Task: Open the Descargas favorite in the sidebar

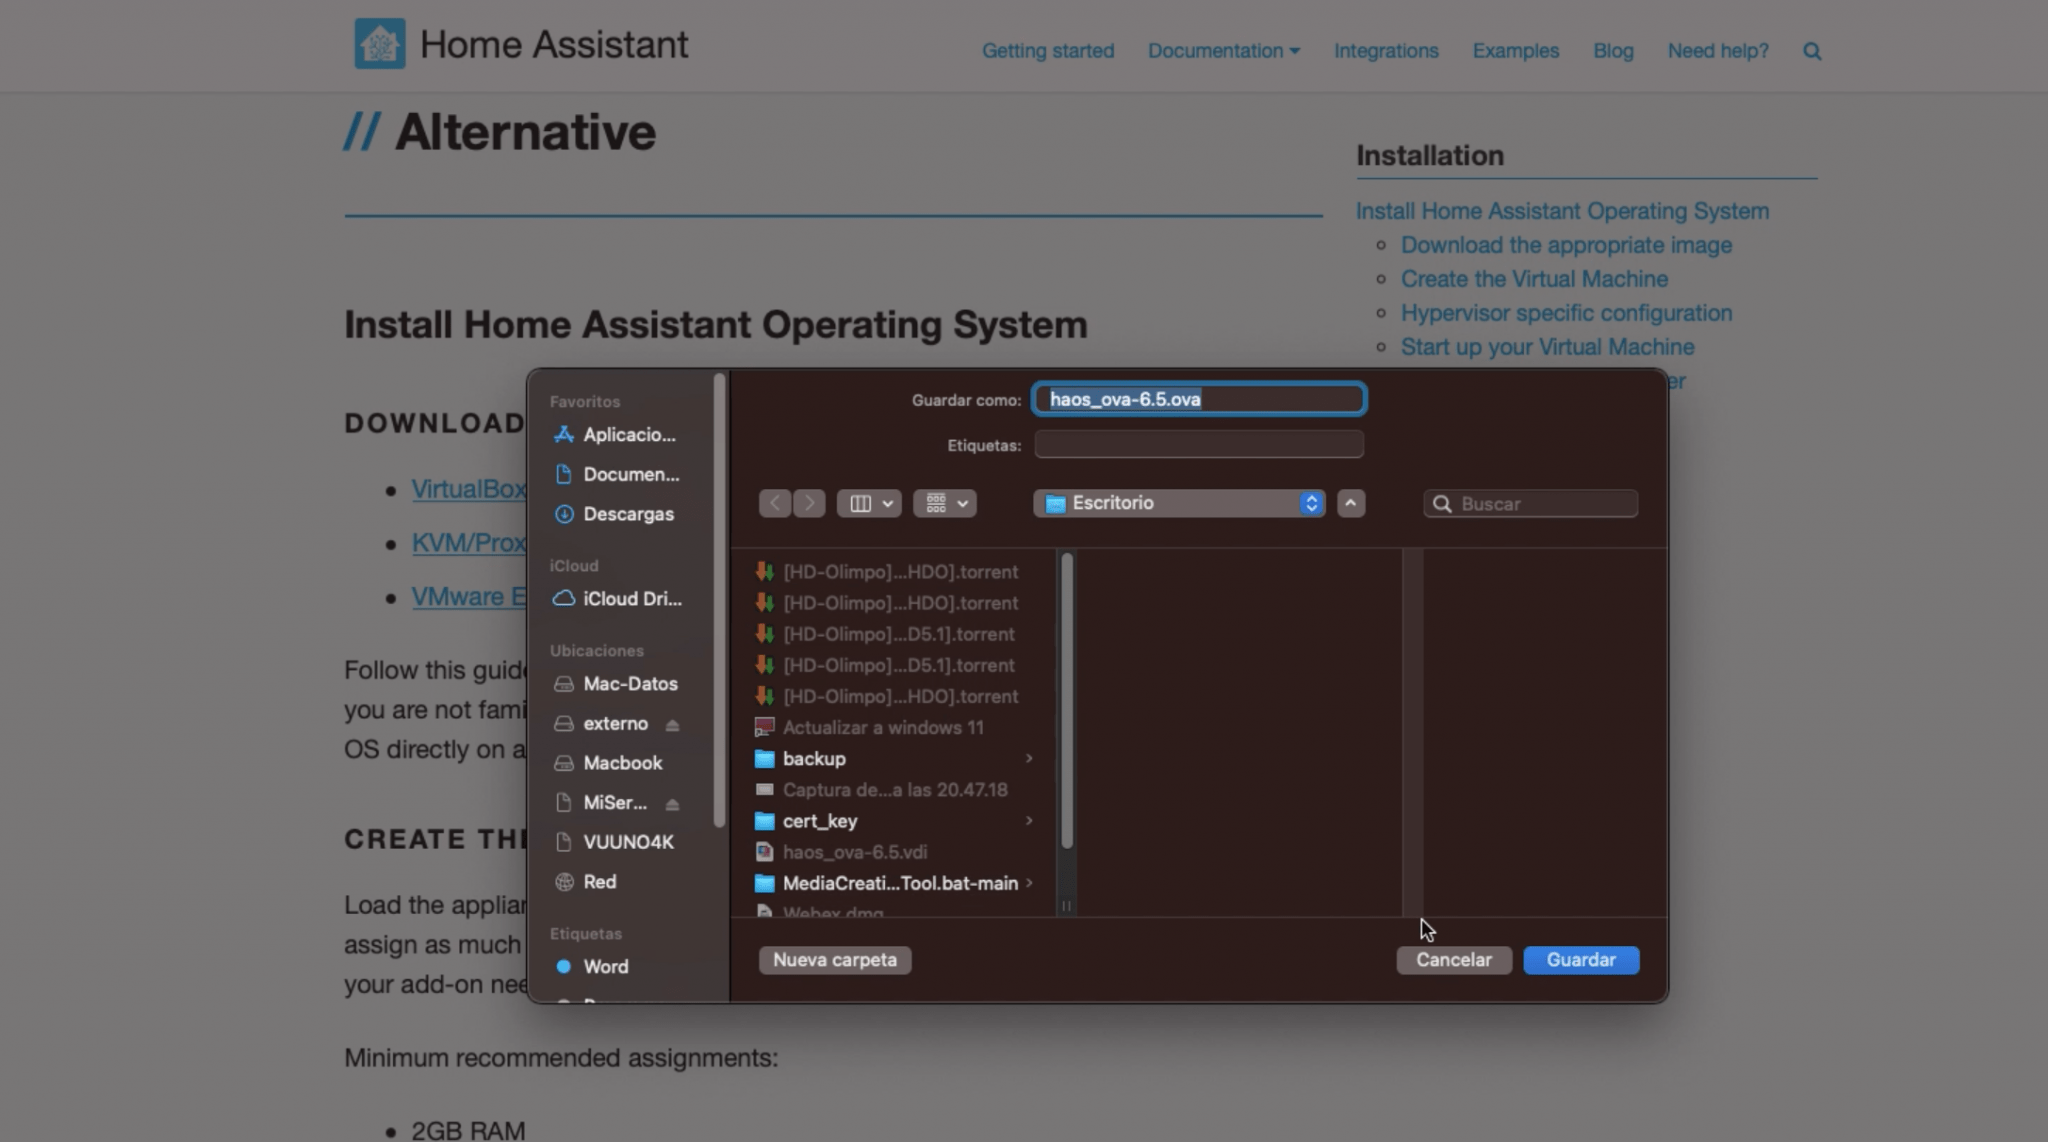Action: pos(630,514)
